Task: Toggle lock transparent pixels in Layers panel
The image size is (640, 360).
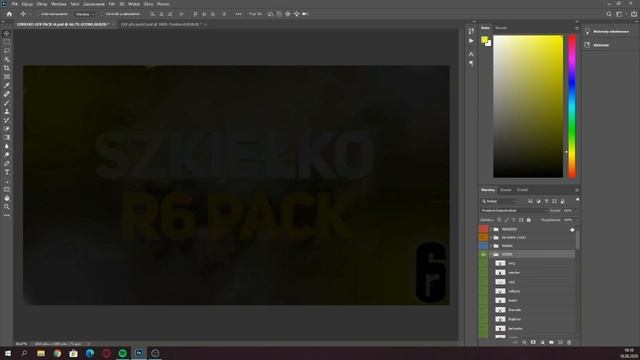Action: [x=499, y=220]
